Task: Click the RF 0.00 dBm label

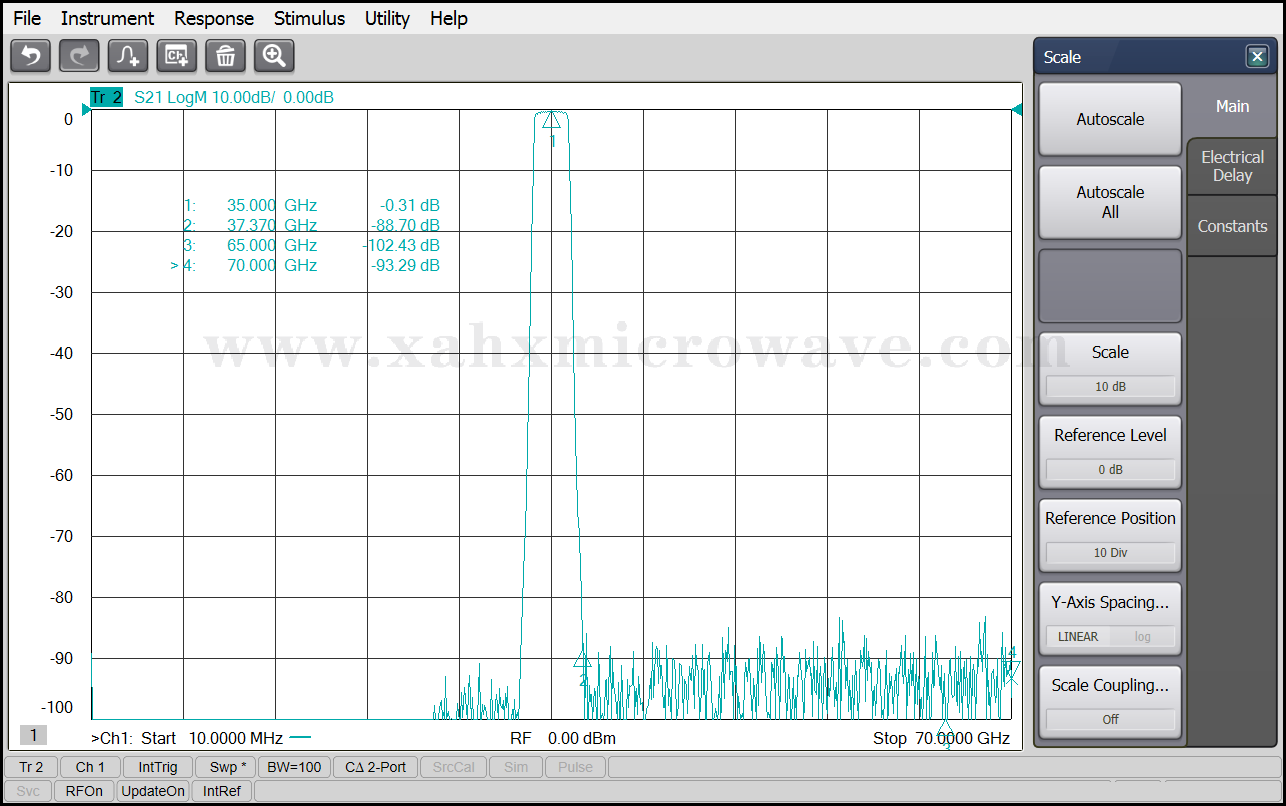Action: (563, 738)
